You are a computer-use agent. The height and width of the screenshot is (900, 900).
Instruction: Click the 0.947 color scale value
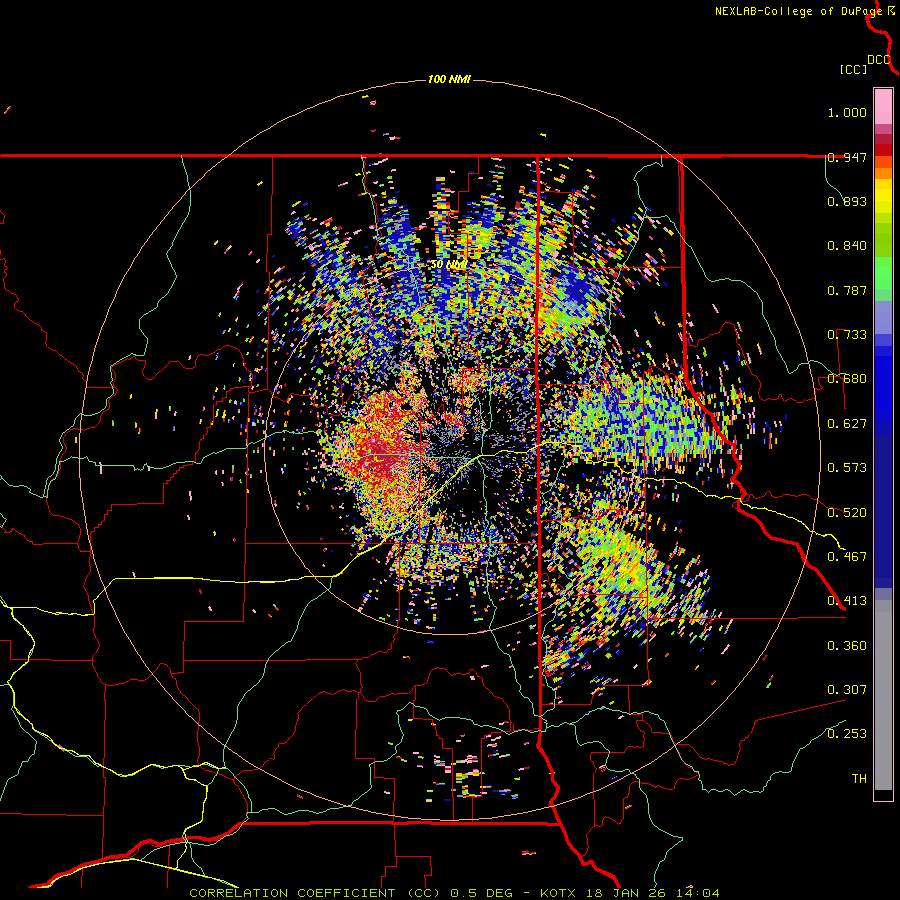coord(847,157)
